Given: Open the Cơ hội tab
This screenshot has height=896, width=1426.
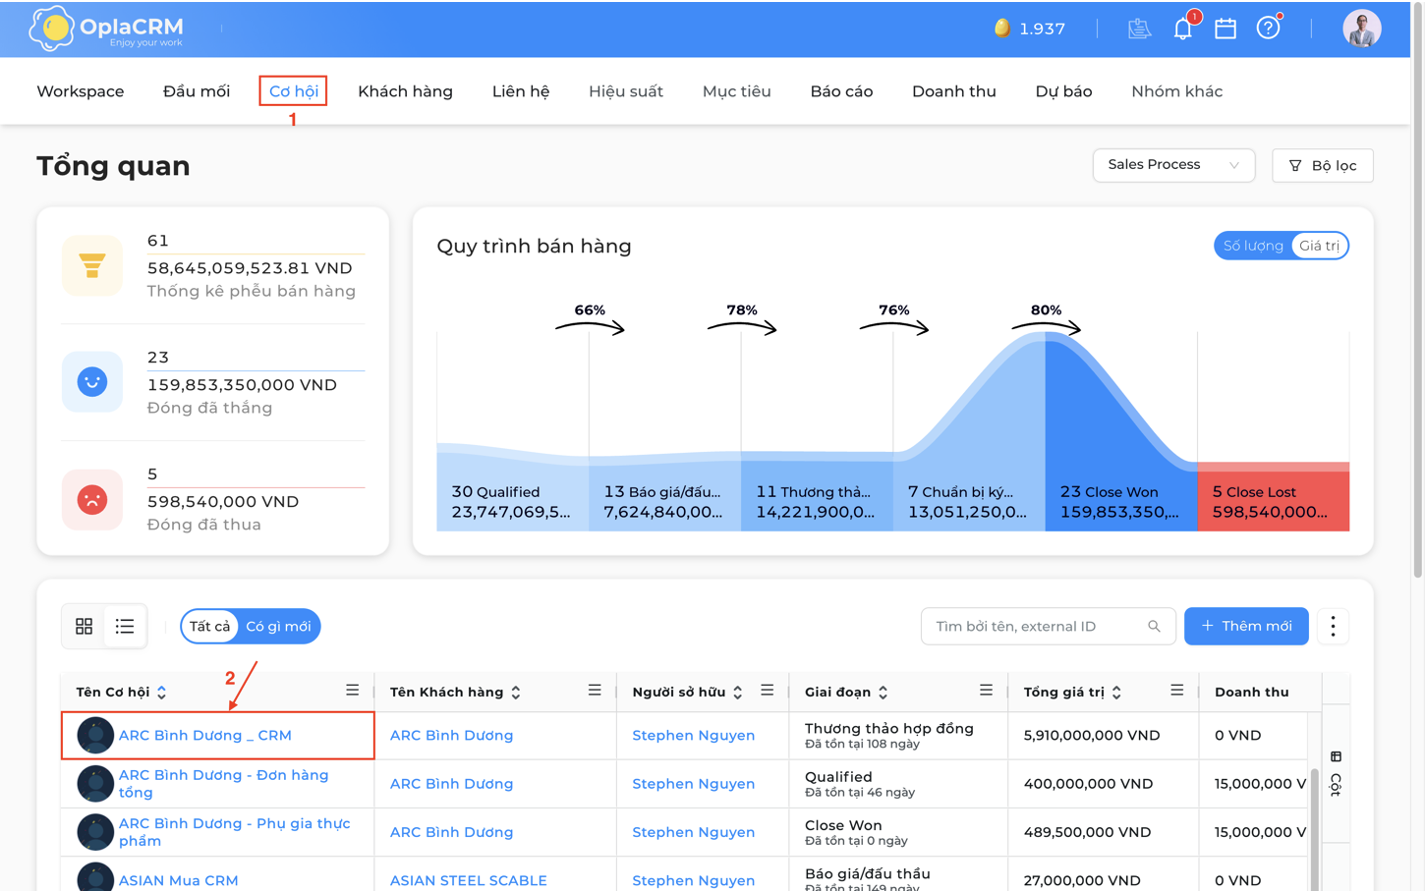Looking at the screenshot, I should pyautogui.click(x=293, y=91).
